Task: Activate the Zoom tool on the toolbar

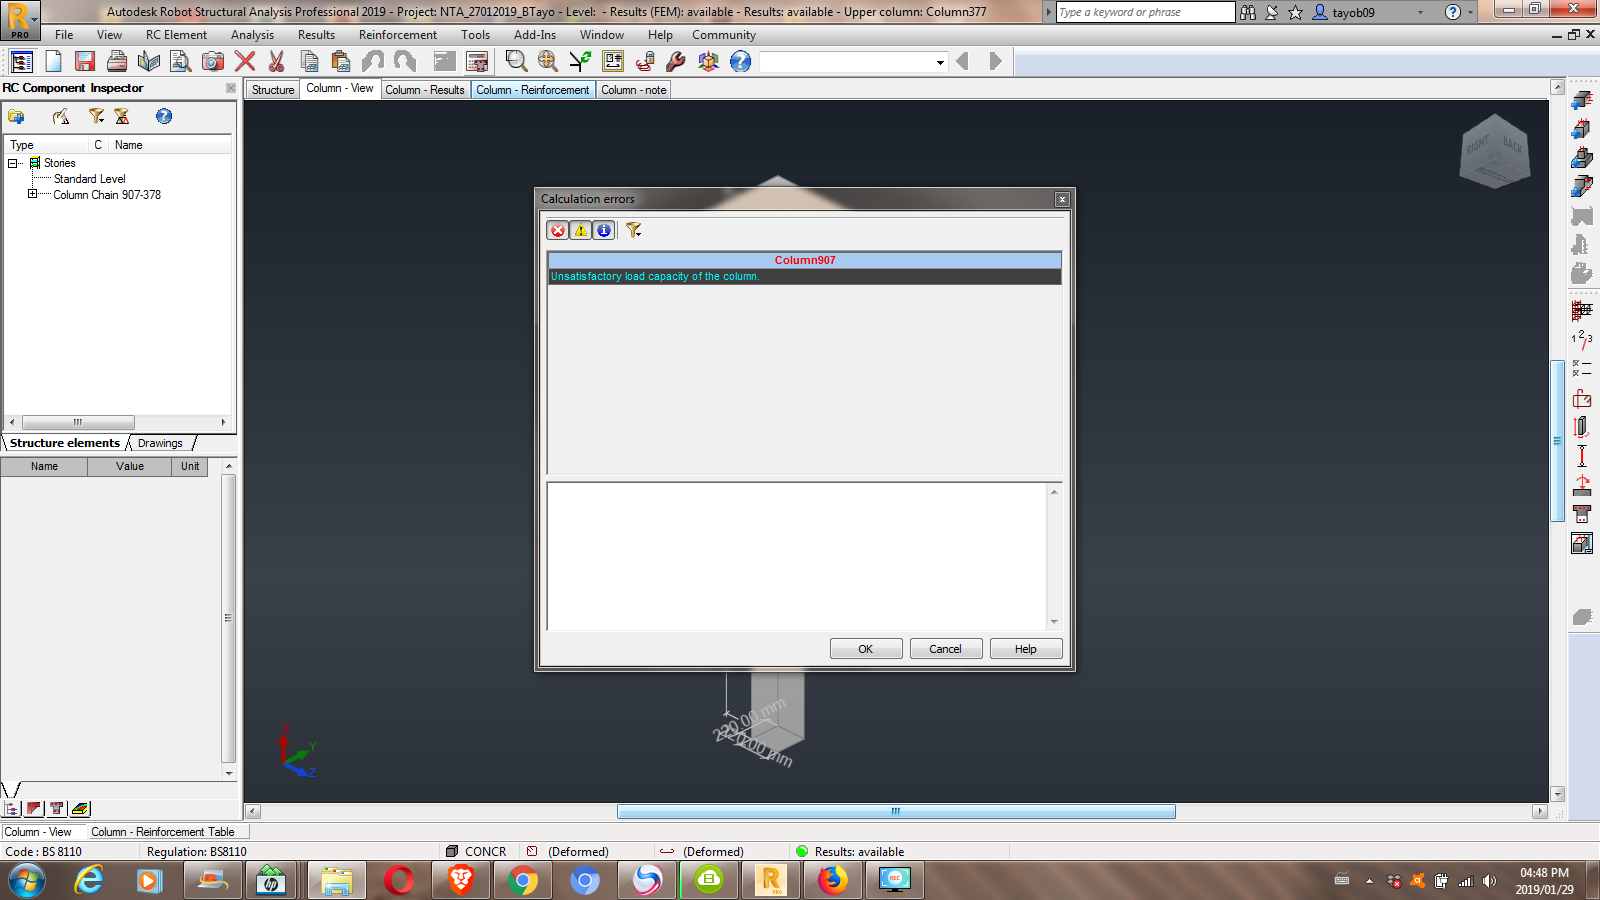Action: [x=516, y=61]
